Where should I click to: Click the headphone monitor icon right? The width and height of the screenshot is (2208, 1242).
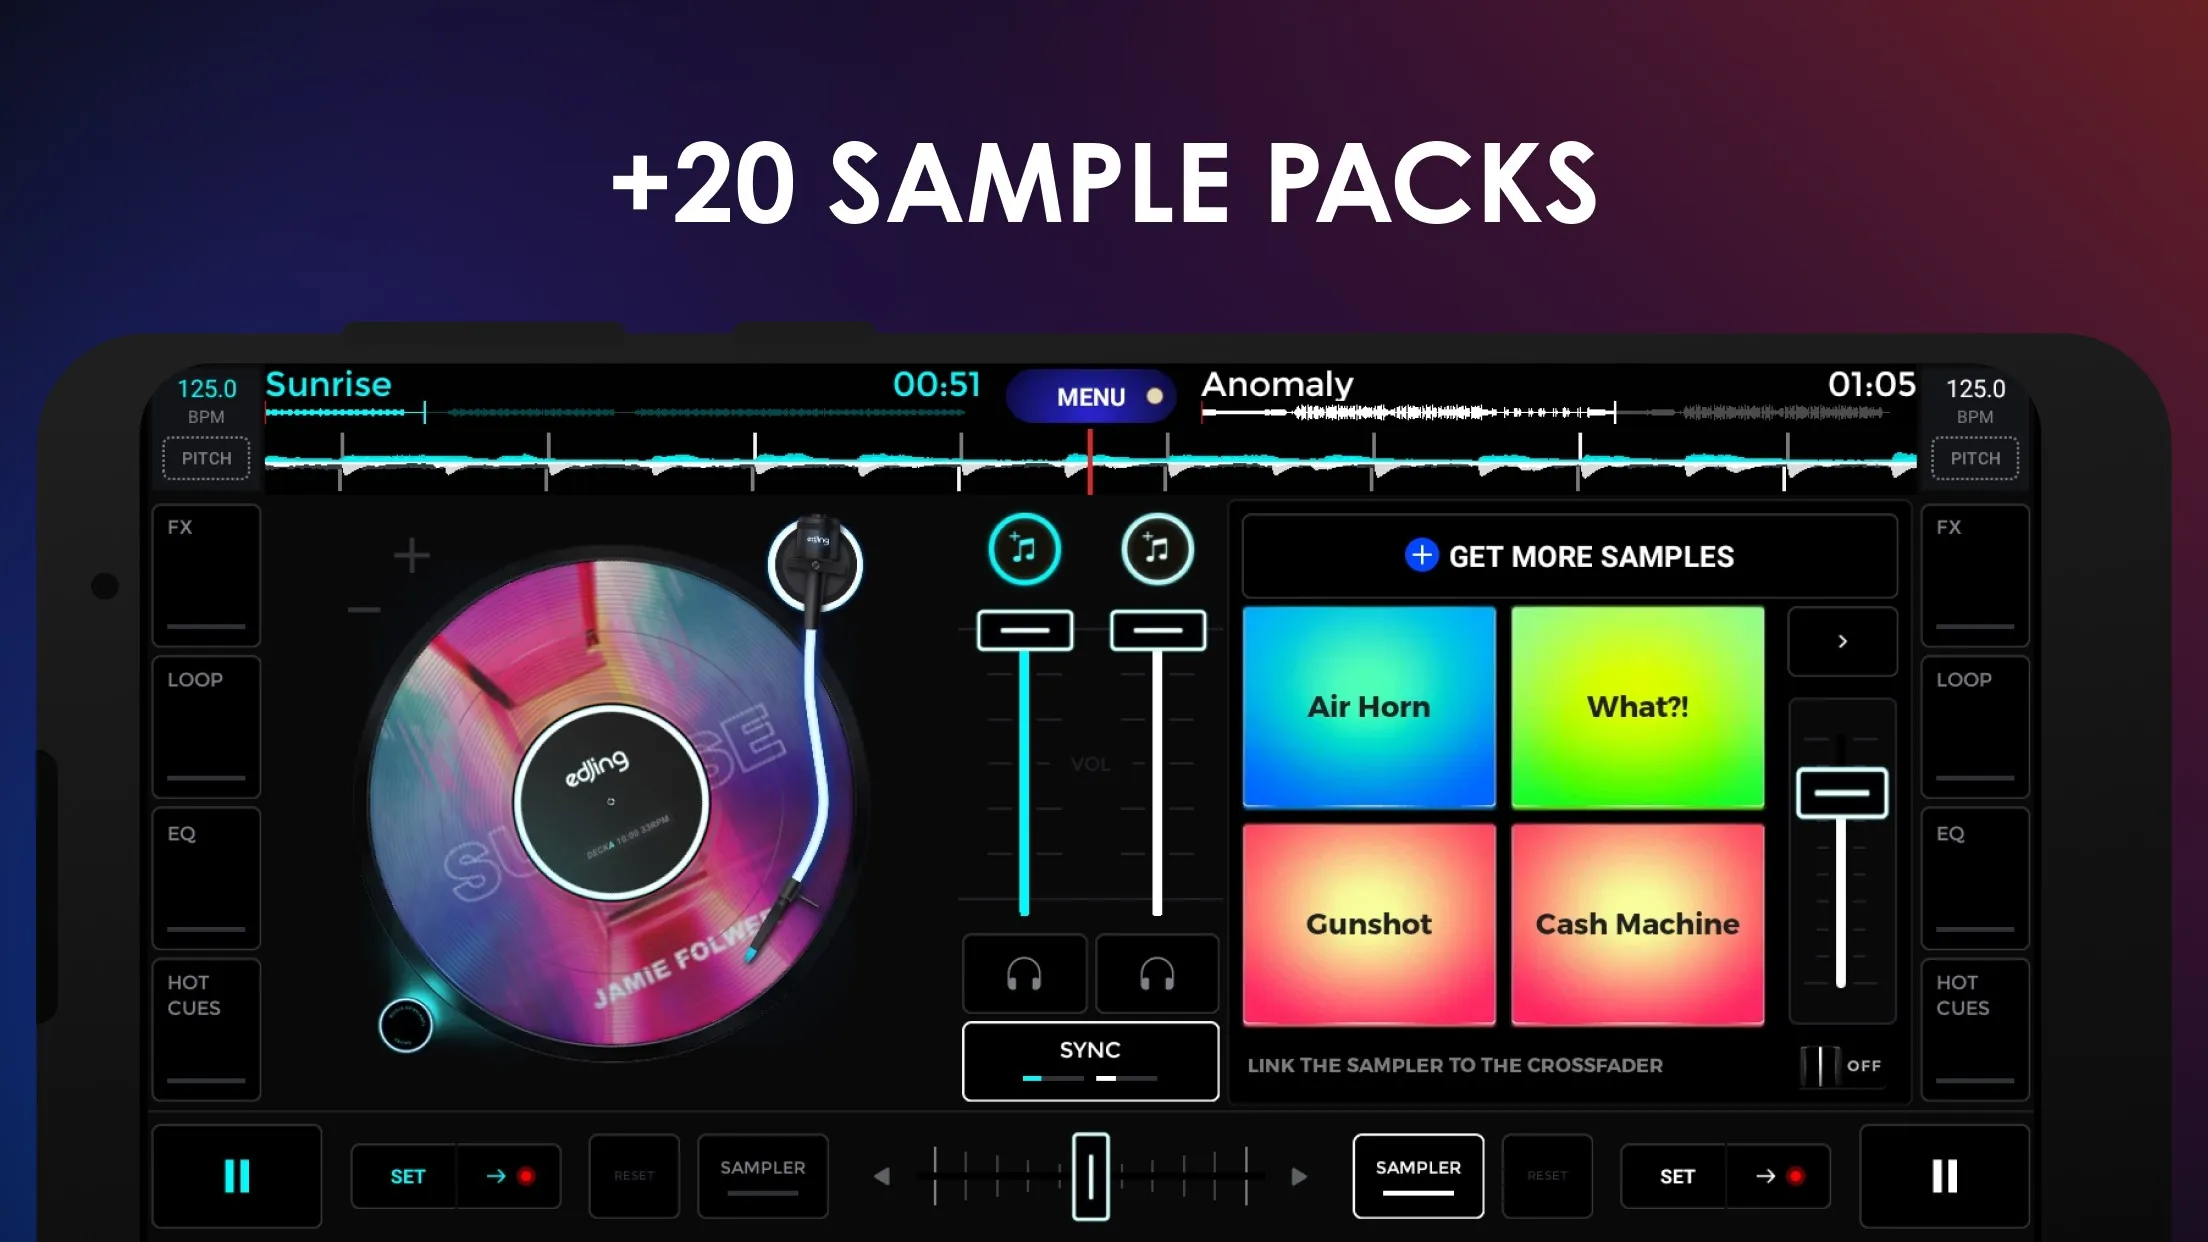[x=1154, y=972]
